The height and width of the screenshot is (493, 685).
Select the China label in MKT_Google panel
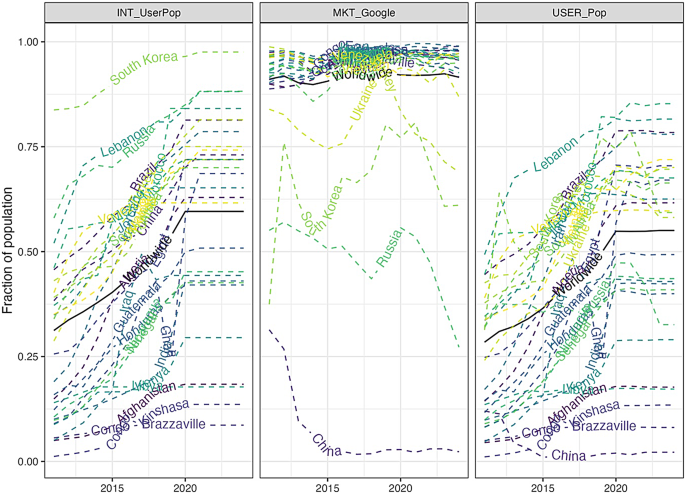point(327,443)
